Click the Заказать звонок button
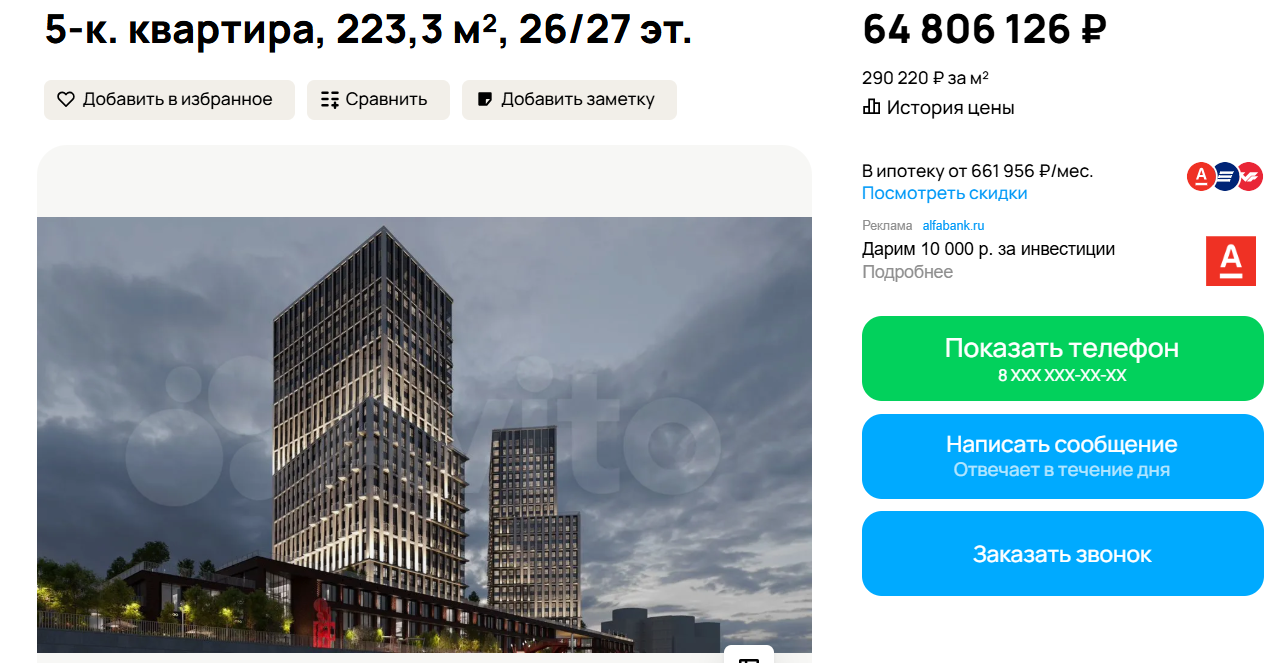Image resolution: width=1286 pixels, height=663 pixels. click(1063, 554)
